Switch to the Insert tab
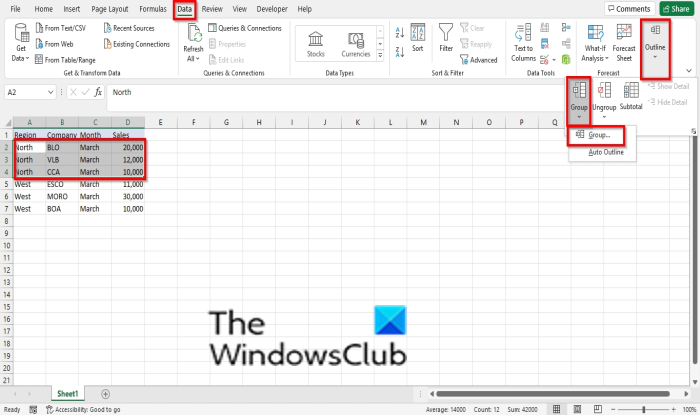 click(x=71, y=9)
